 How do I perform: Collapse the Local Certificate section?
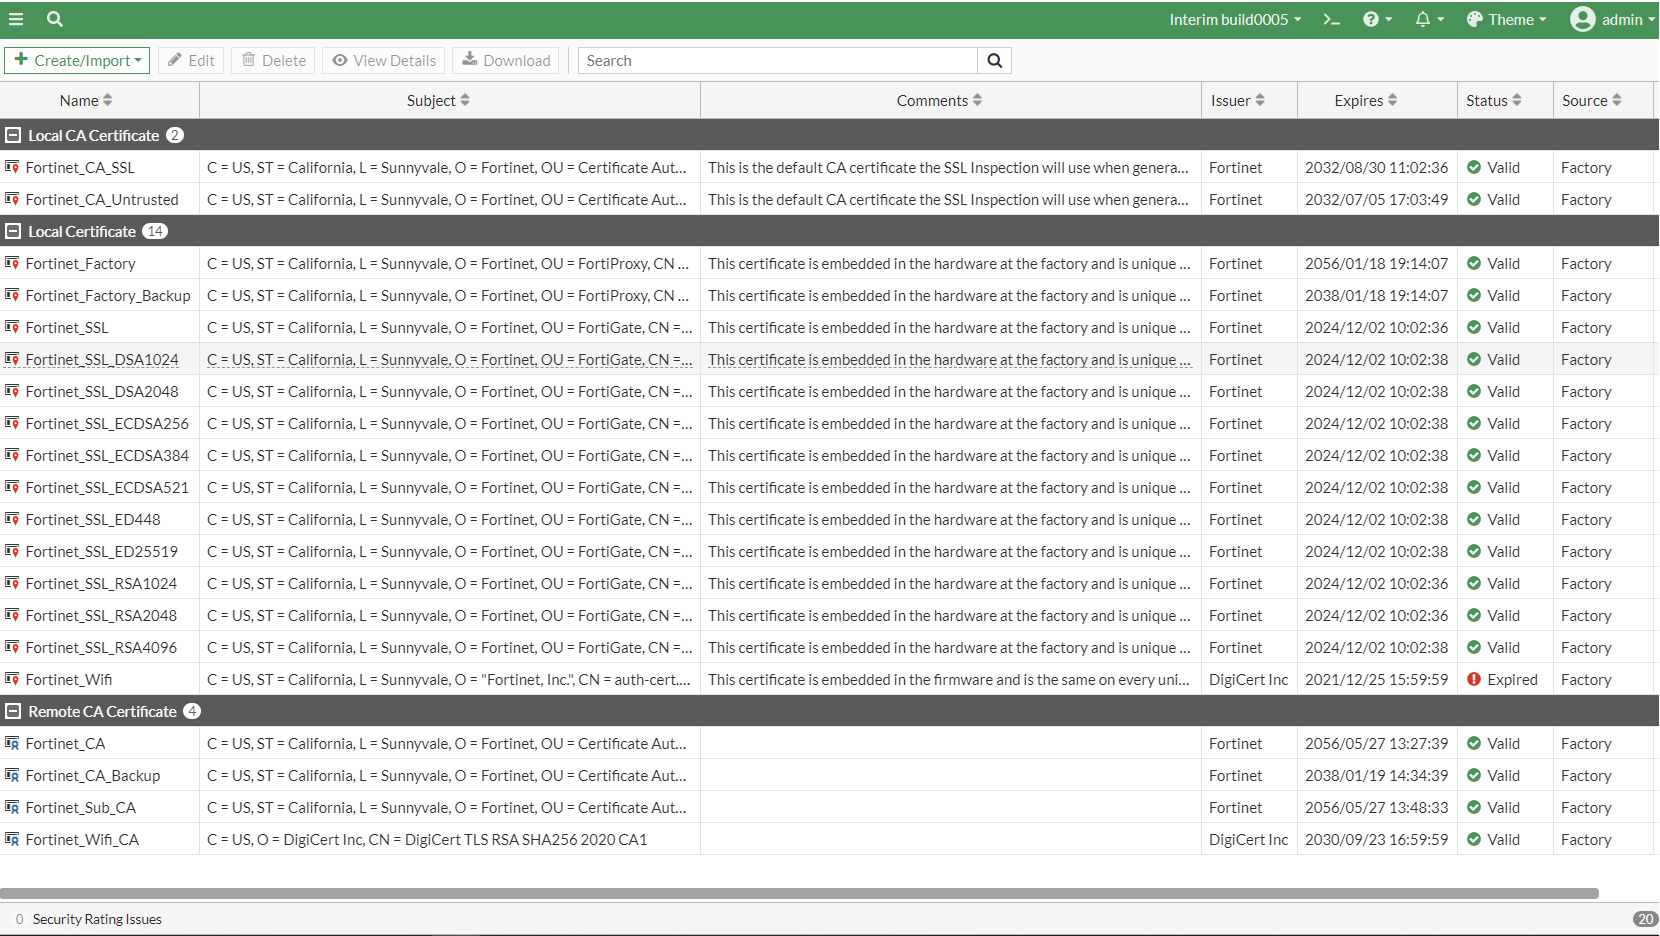tap(13, 231)
